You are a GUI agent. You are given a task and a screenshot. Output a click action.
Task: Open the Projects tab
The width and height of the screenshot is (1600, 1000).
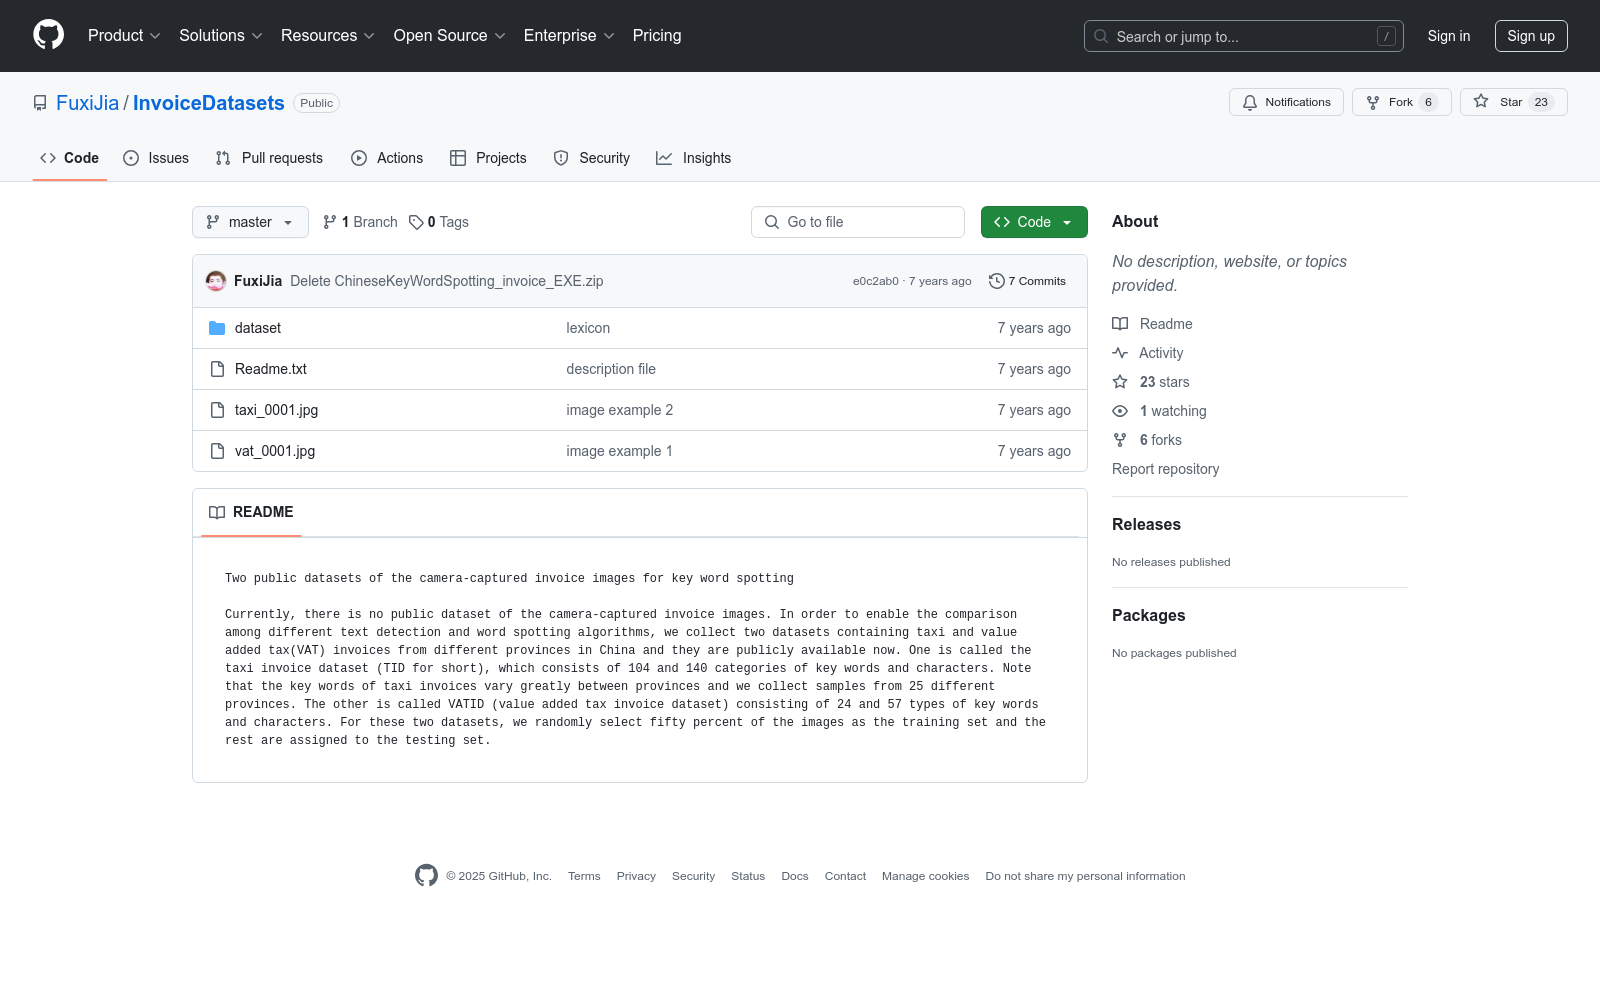(x=488, y=158)
